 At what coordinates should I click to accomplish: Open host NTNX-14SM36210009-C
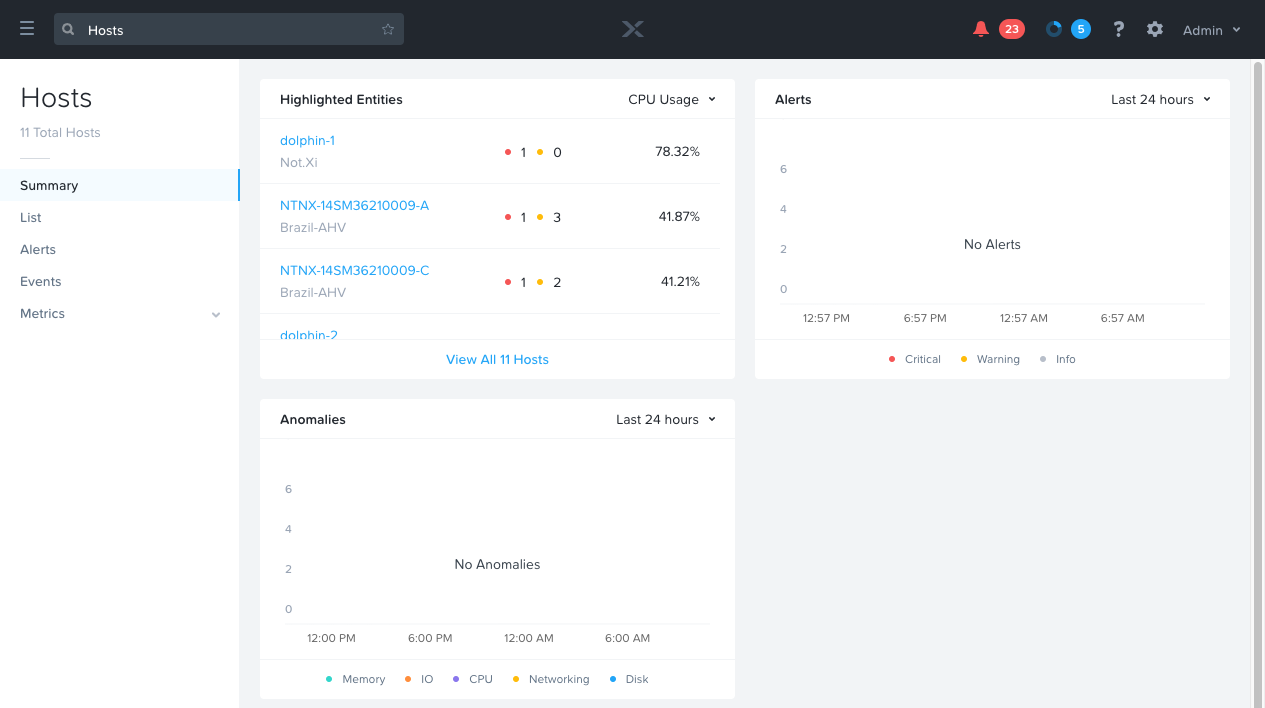point(354,270)
